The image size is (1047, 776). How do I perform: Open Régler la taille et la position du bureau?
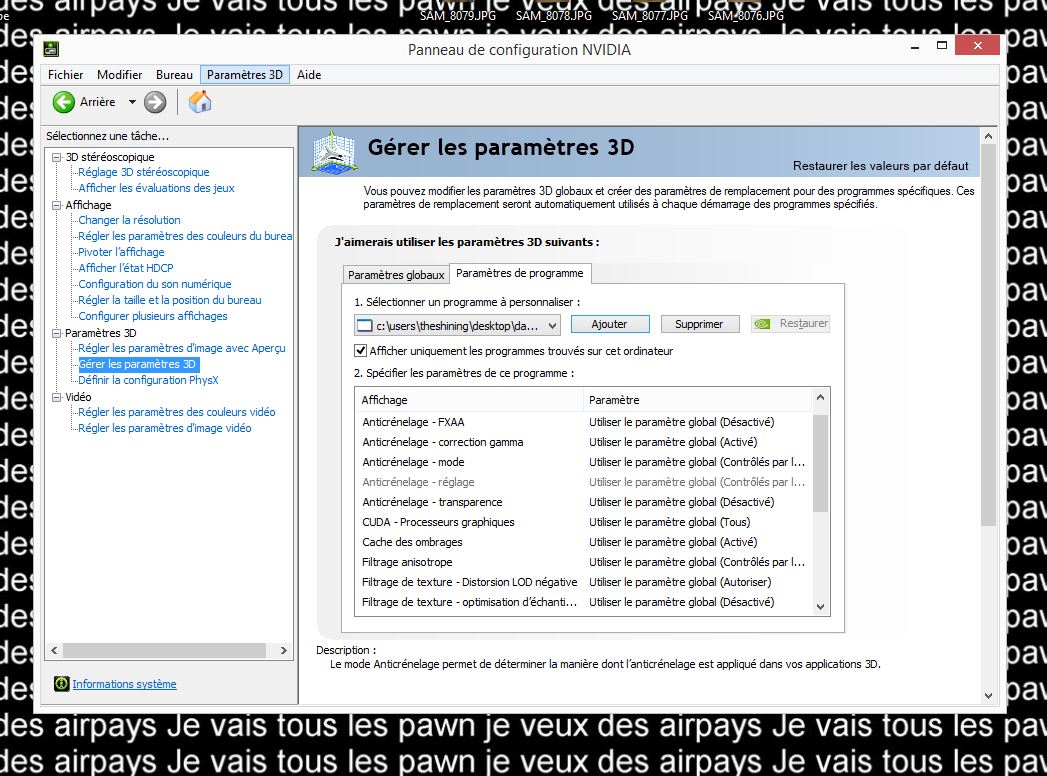click(170, 301)
